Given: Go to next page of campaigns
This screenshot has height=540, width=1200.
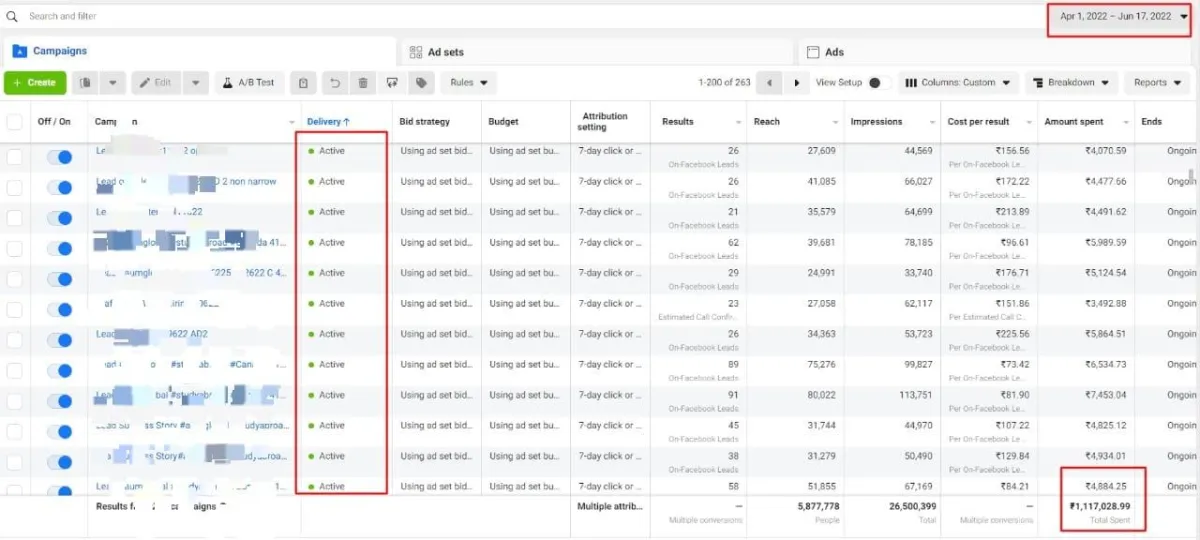Looking at the screenshot, I should tap(796, 83).
